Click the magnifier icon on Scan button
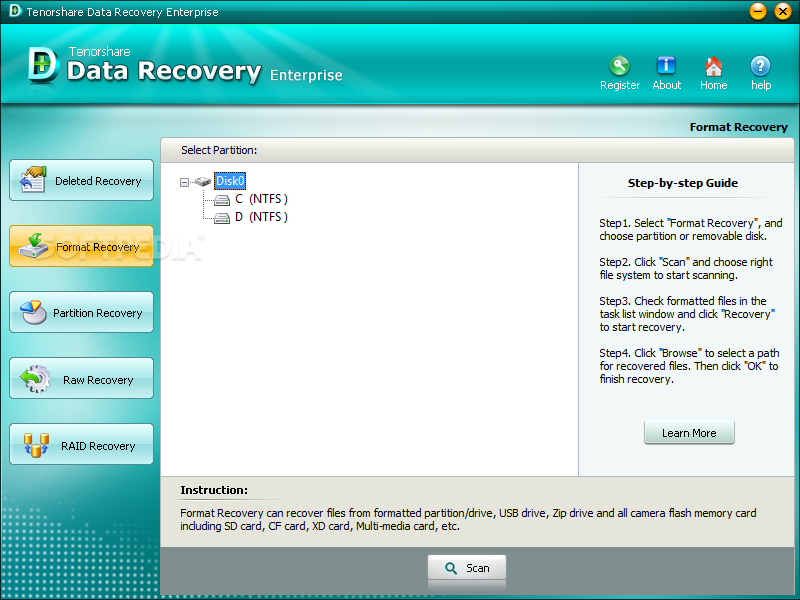The width and height of the screenshot is (800, 600). pyautogui.click(x=451, y=568)
